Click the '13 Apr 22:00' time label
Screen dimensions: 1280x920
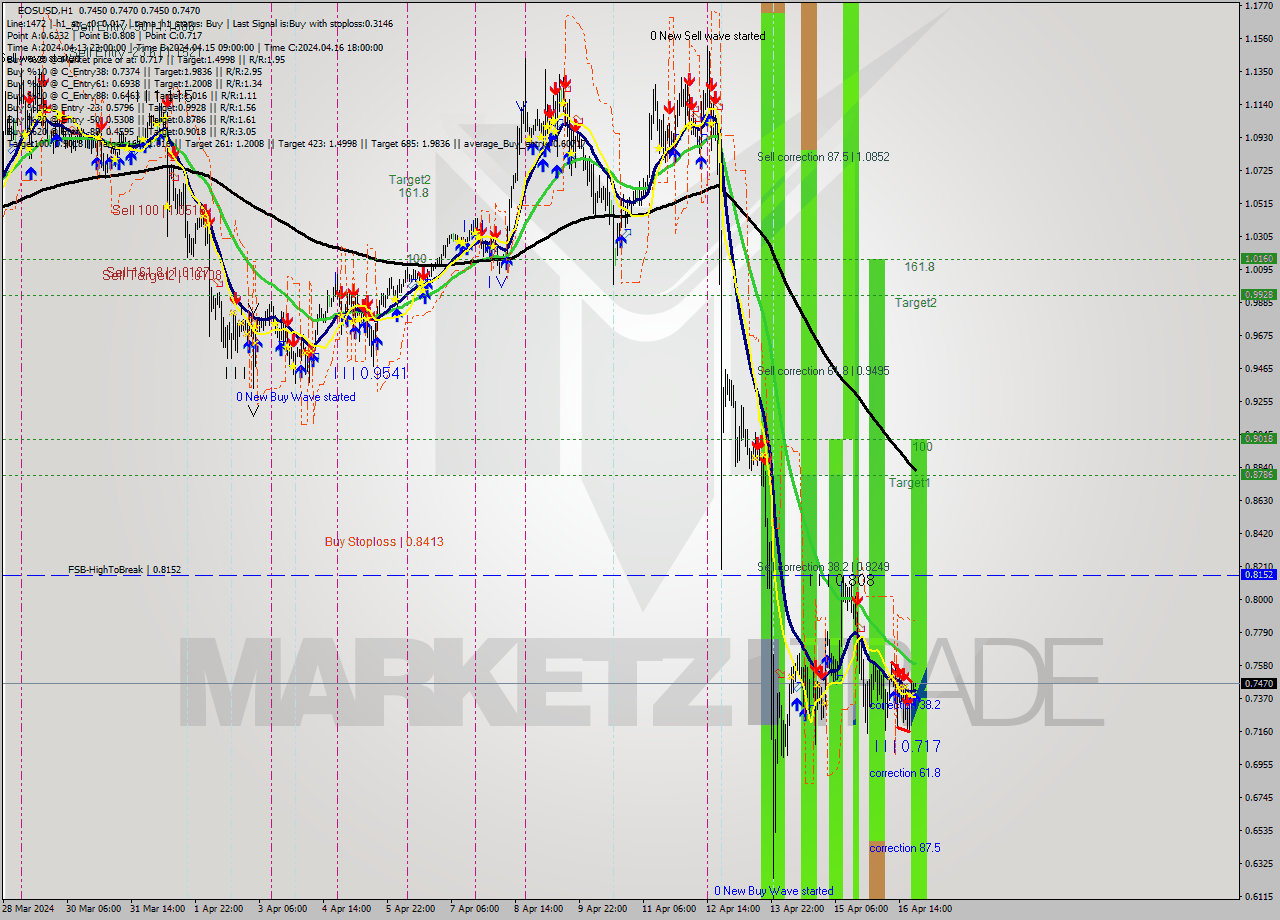coord(797,909)
